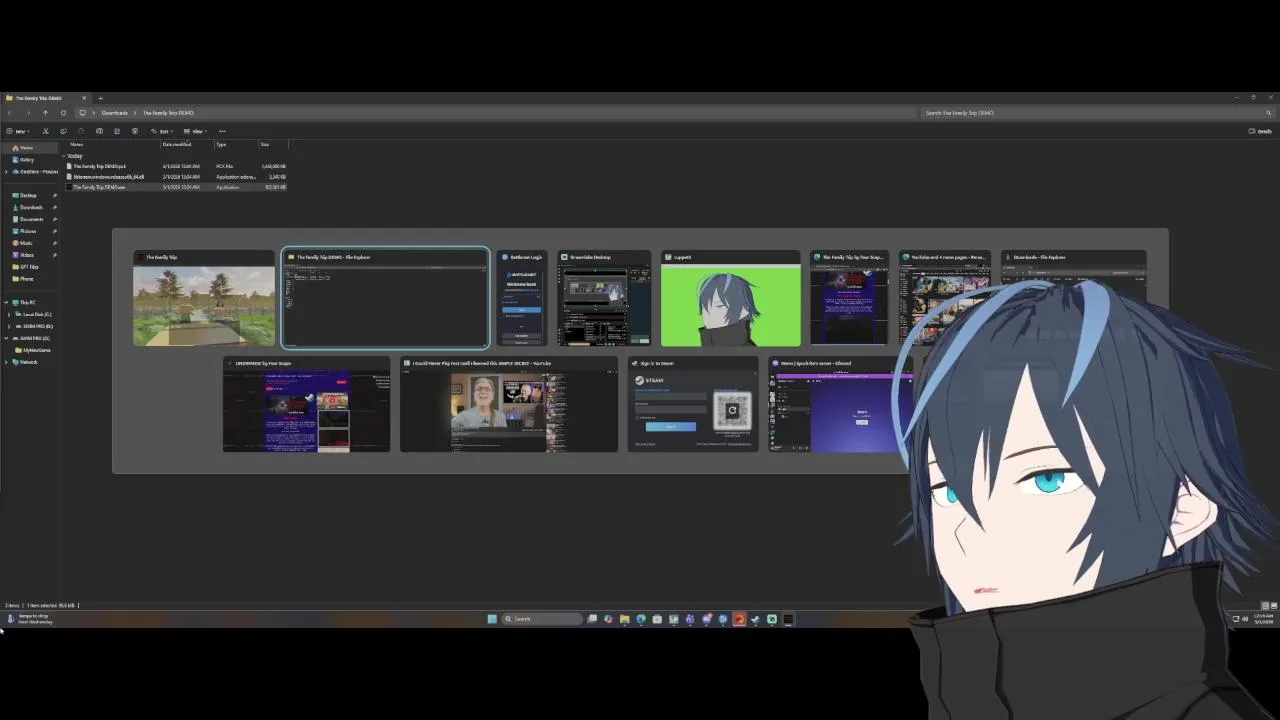Sort by Size column header

[x=265, y=145]
